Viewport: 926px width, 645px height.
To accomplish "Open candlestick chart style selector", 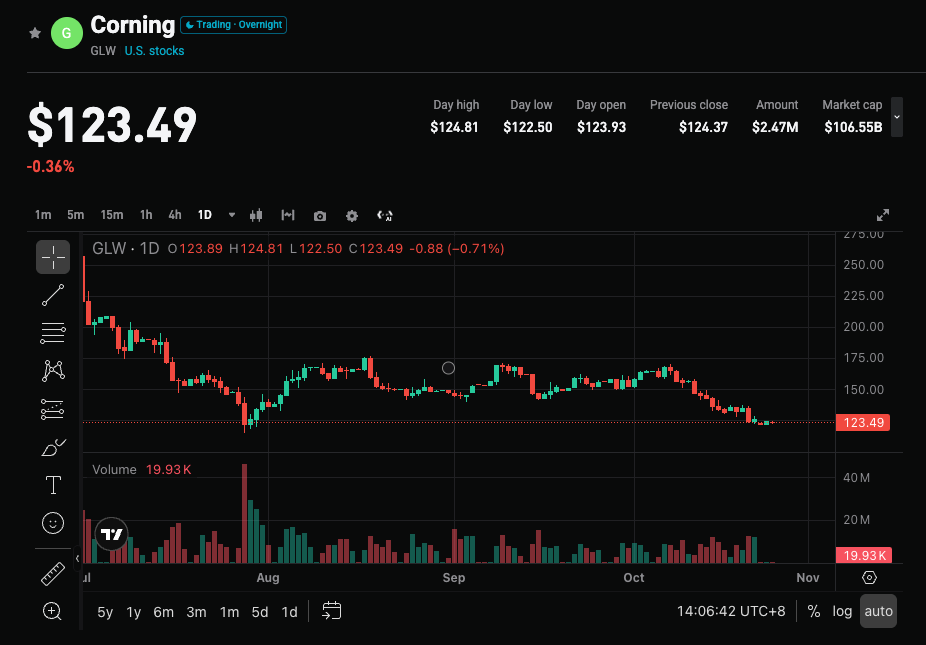I will click(x=256, y=215).
